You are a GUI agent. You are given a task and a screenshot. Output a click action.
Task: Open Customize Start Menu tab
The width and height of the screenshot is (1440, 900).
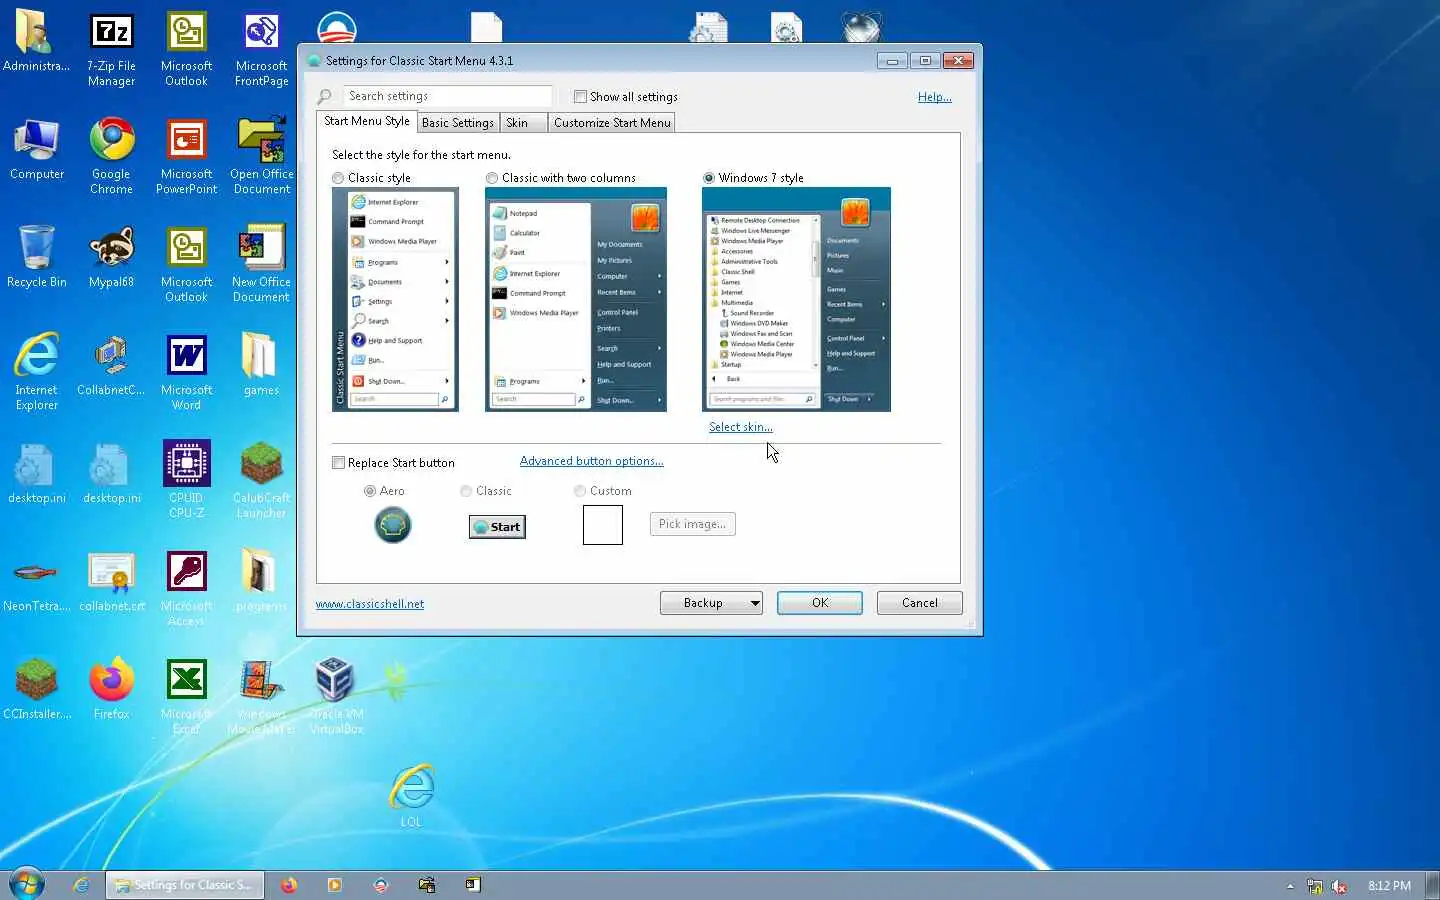point(612,123)
